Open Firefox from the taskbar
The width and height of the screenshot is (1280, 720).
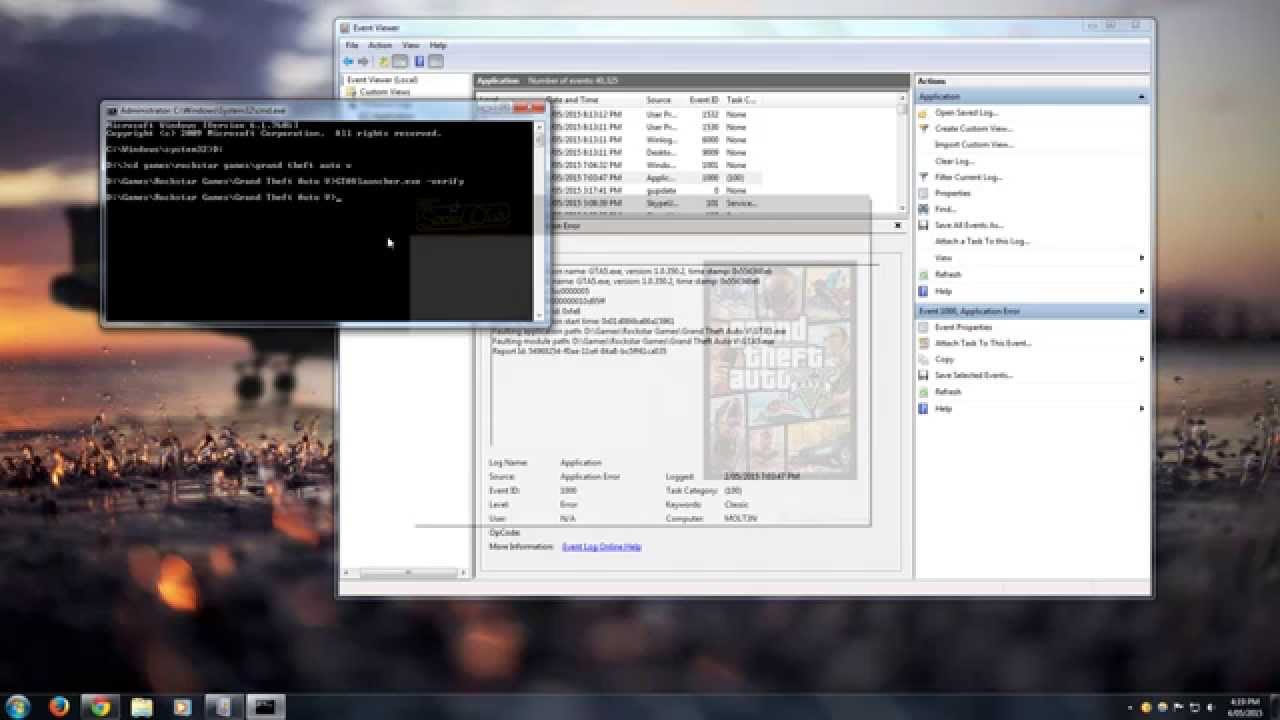[59, 707]
